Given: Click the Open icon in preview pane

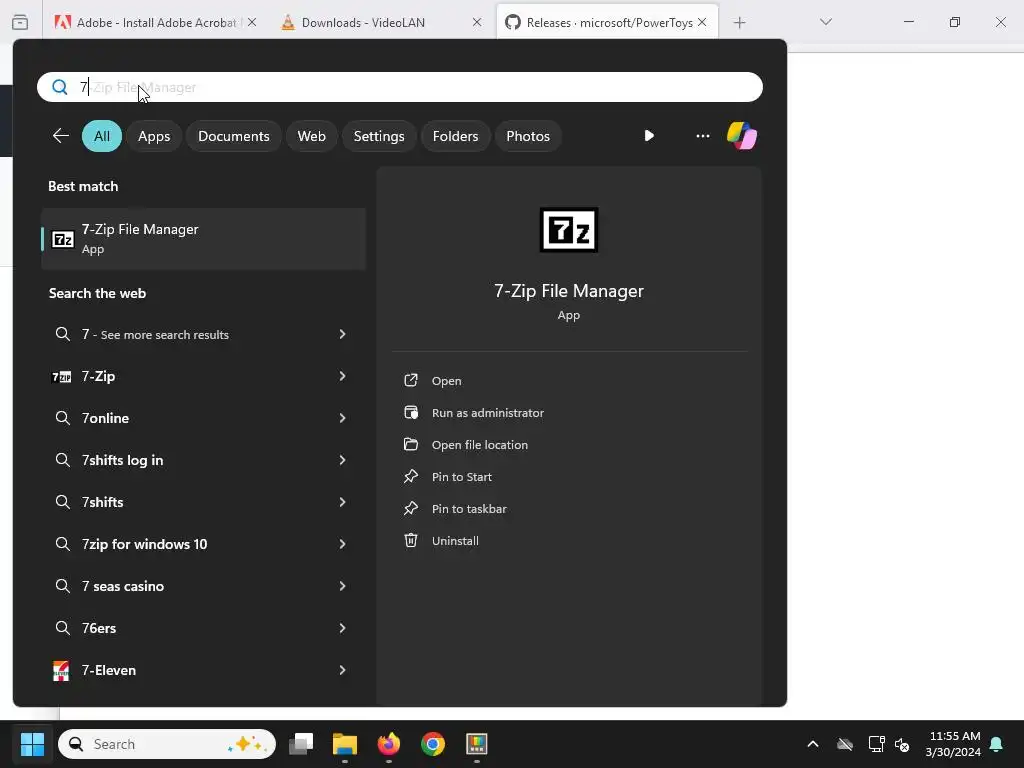Looking at the screenshot, I should pos(411,381).
